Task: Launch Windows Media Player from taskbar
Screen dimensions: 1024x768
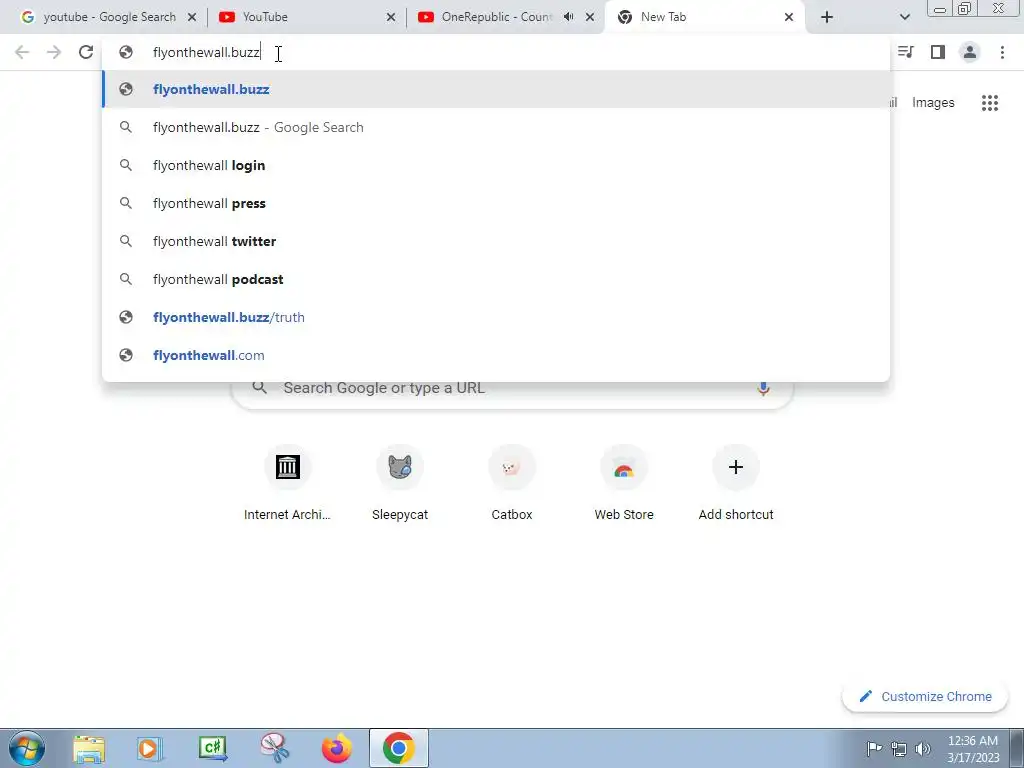Action: pos(150,748)
